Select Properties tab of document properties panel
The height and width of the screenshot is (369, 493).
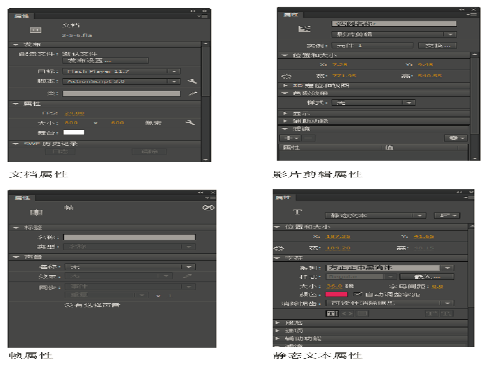coord(22,16)
